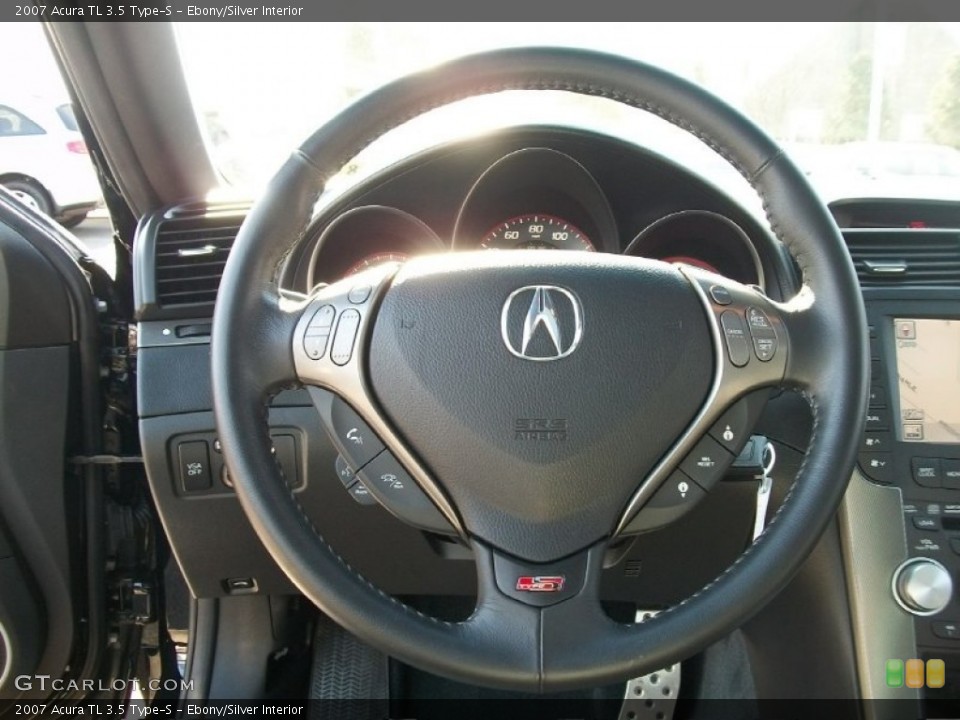Click the navigation map screen
This screenshot has width=960, height=720.
(926, 380)
